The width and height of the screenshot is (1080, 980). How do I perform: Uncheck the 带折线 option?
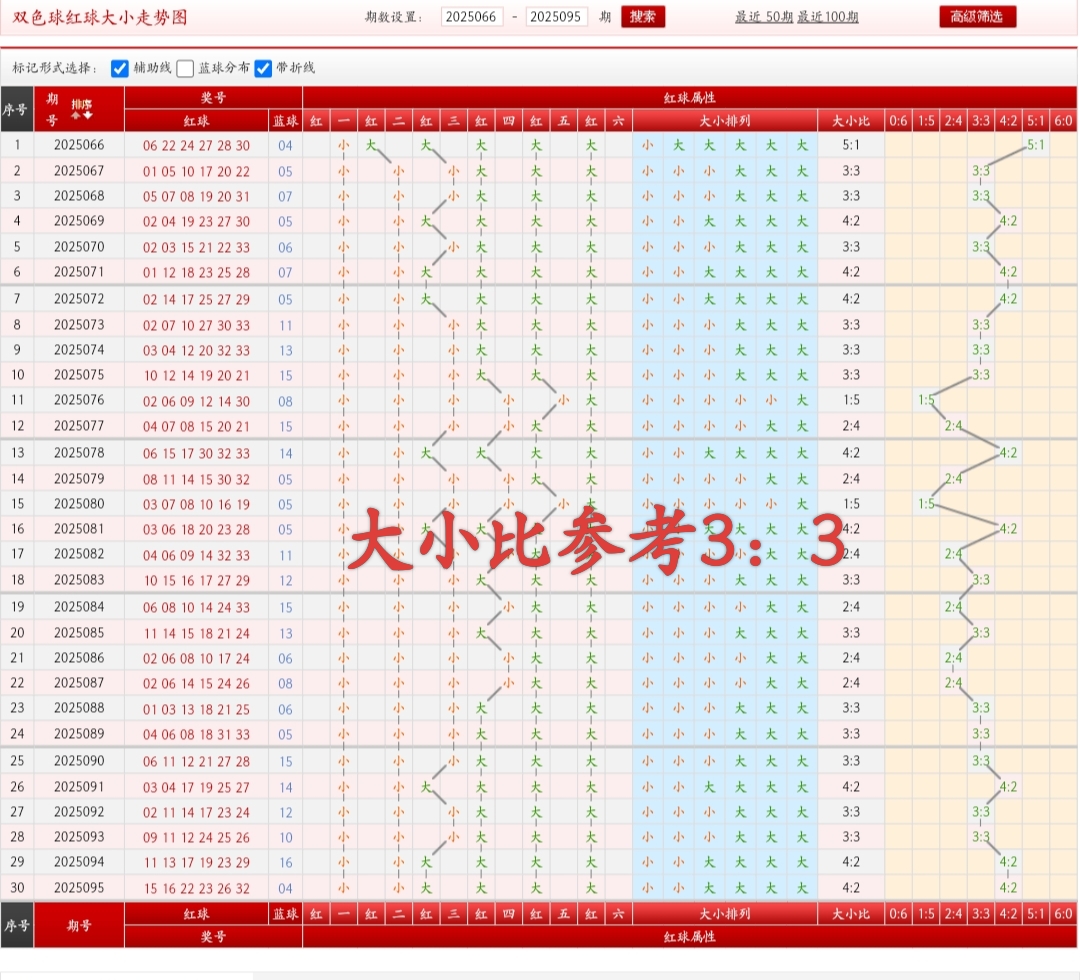[x=263, y=68]
